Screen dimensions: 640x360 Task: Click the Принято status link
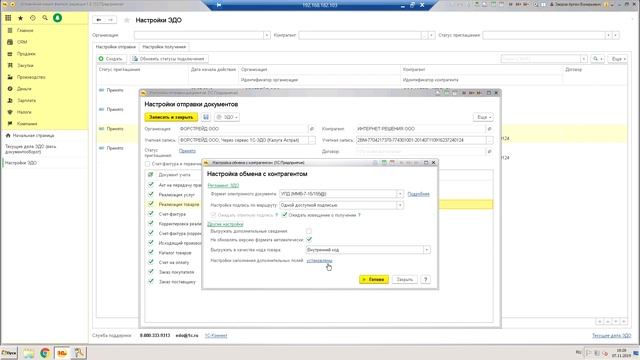[x=187, y=151]
